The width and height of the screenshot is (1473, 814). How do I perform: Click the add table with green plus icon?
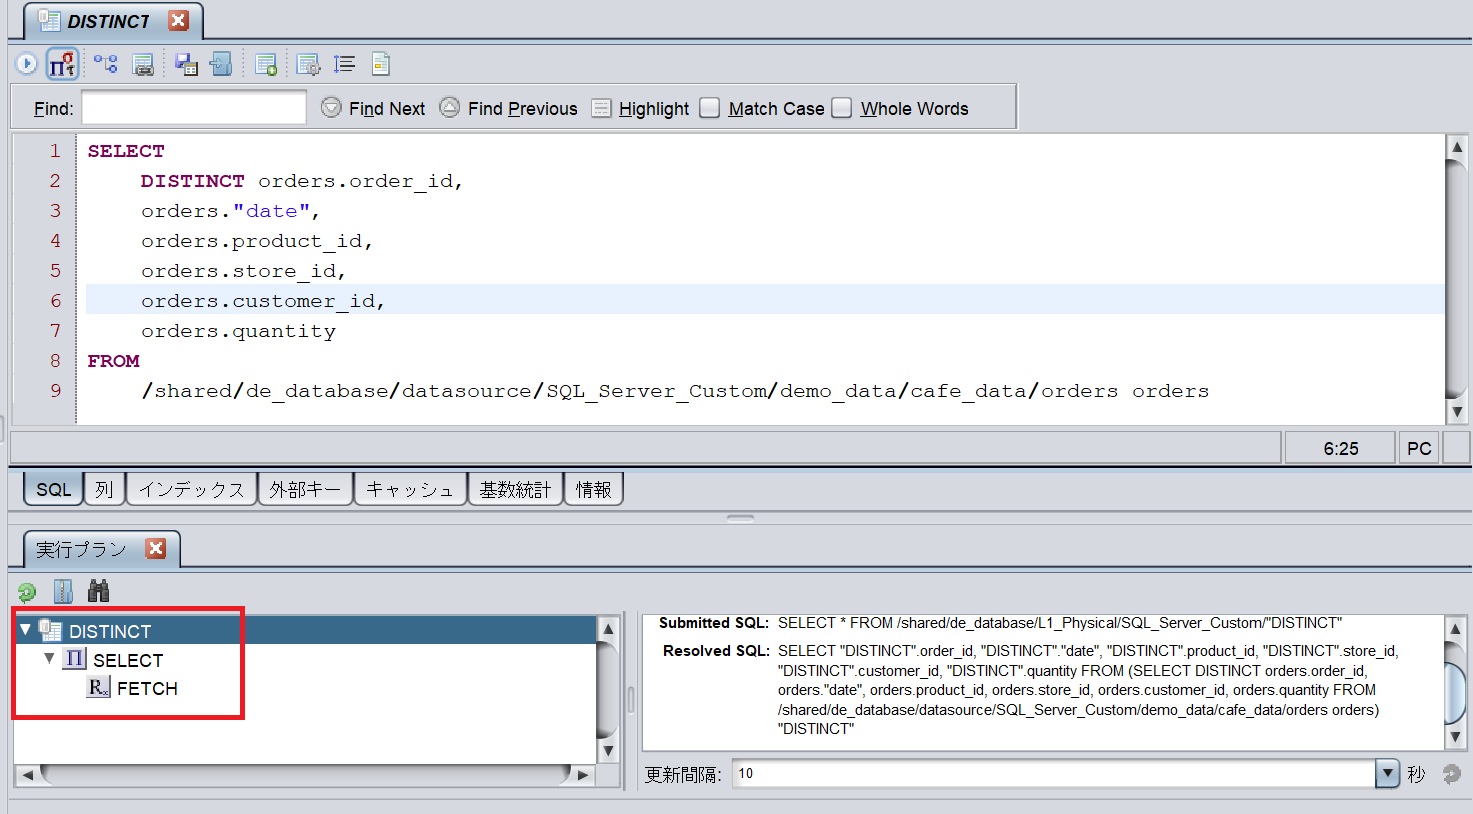click(x=265, y=64)
